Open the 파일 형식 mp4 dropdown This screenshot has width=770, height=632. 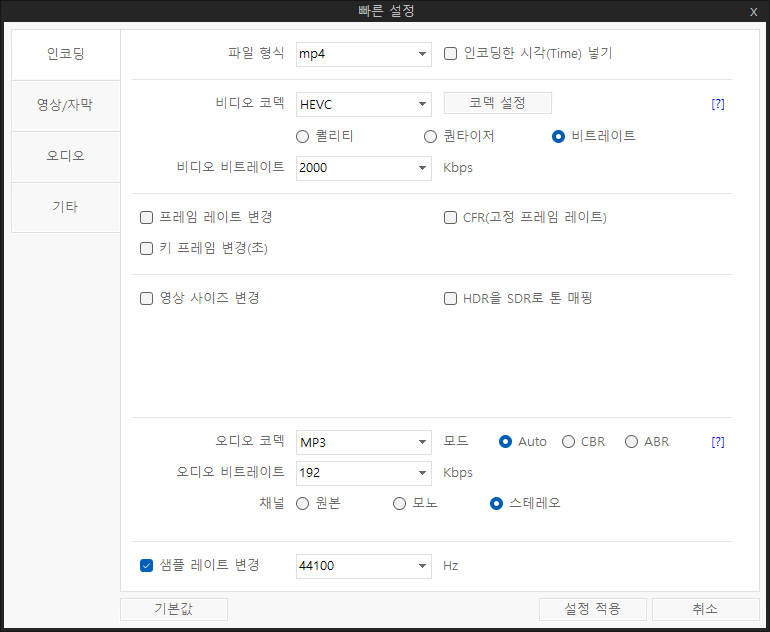(363, 54)
